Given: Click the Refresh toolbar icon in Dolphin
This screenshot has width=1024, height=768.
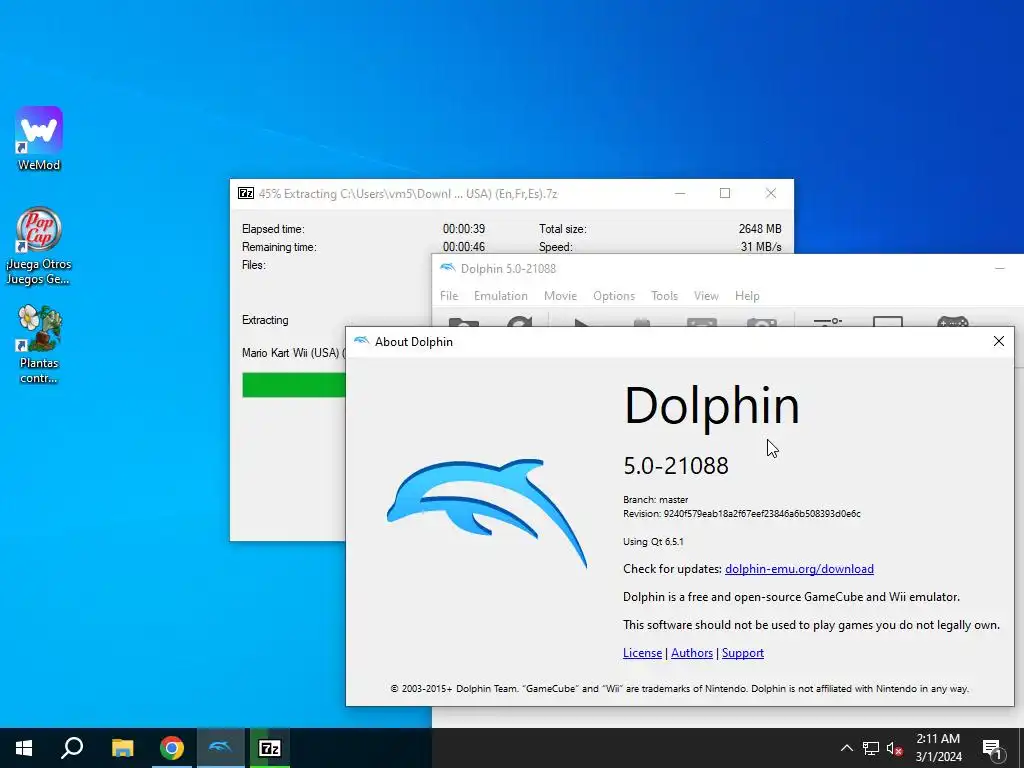Looking at the screenshot, I should 520,322.
